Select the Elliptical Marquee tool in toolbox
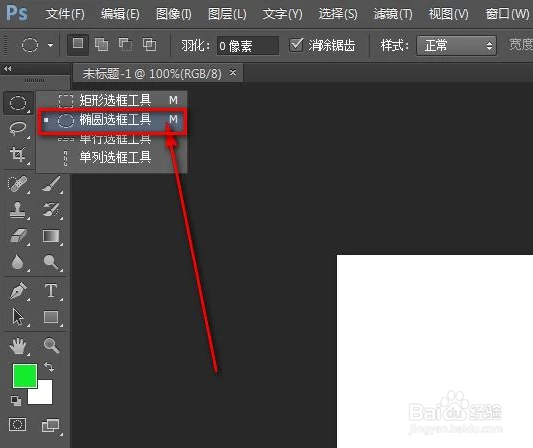The image size is (533, 448). (18, 103)
